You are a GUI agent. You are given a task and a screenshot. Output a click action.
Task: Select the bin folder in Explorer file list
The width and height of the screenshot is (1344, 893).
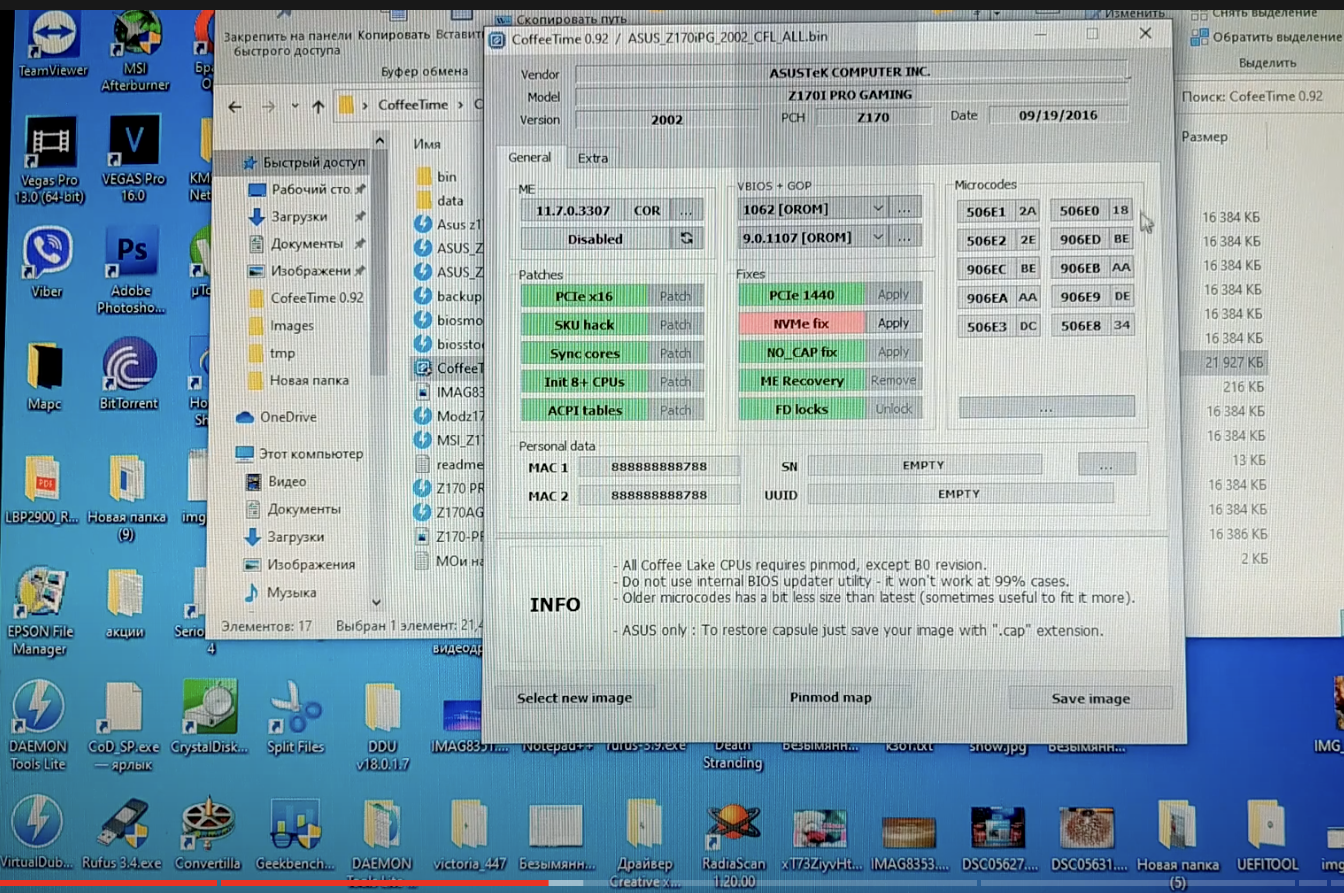[x=436, y=176]
